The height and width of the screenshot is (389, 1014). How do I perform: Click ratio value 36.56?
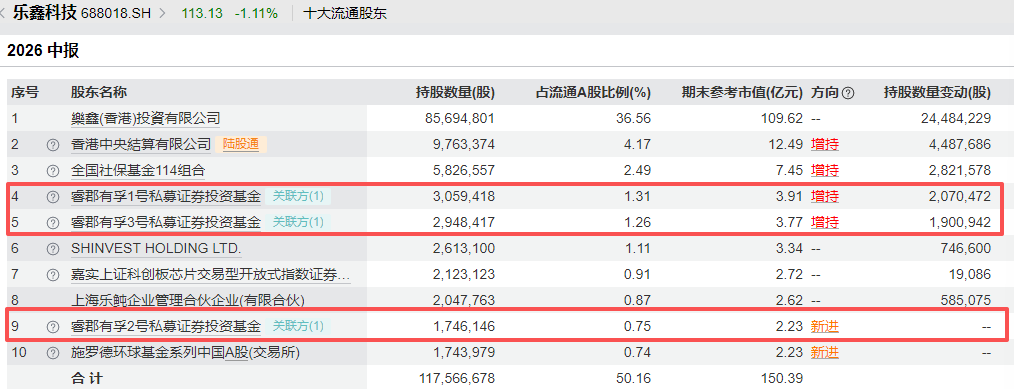coord(634,119)
